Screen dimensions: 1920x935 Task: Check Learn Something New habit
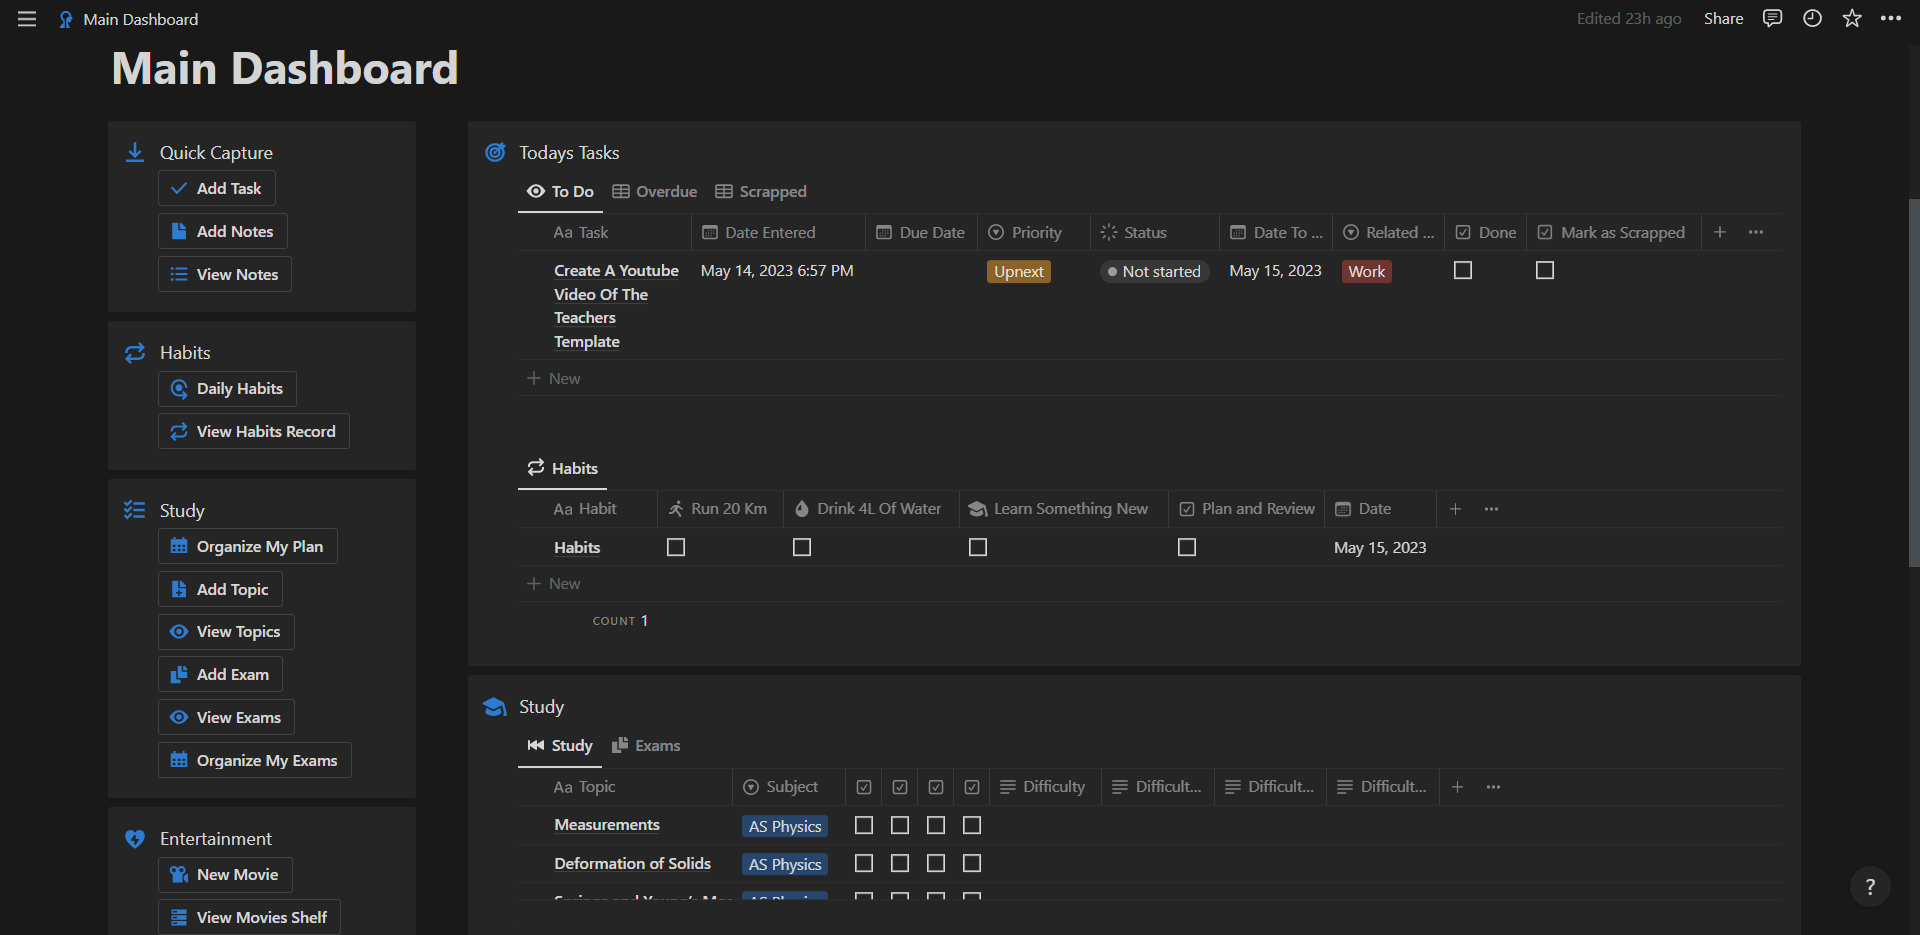(x=978, y=547)
